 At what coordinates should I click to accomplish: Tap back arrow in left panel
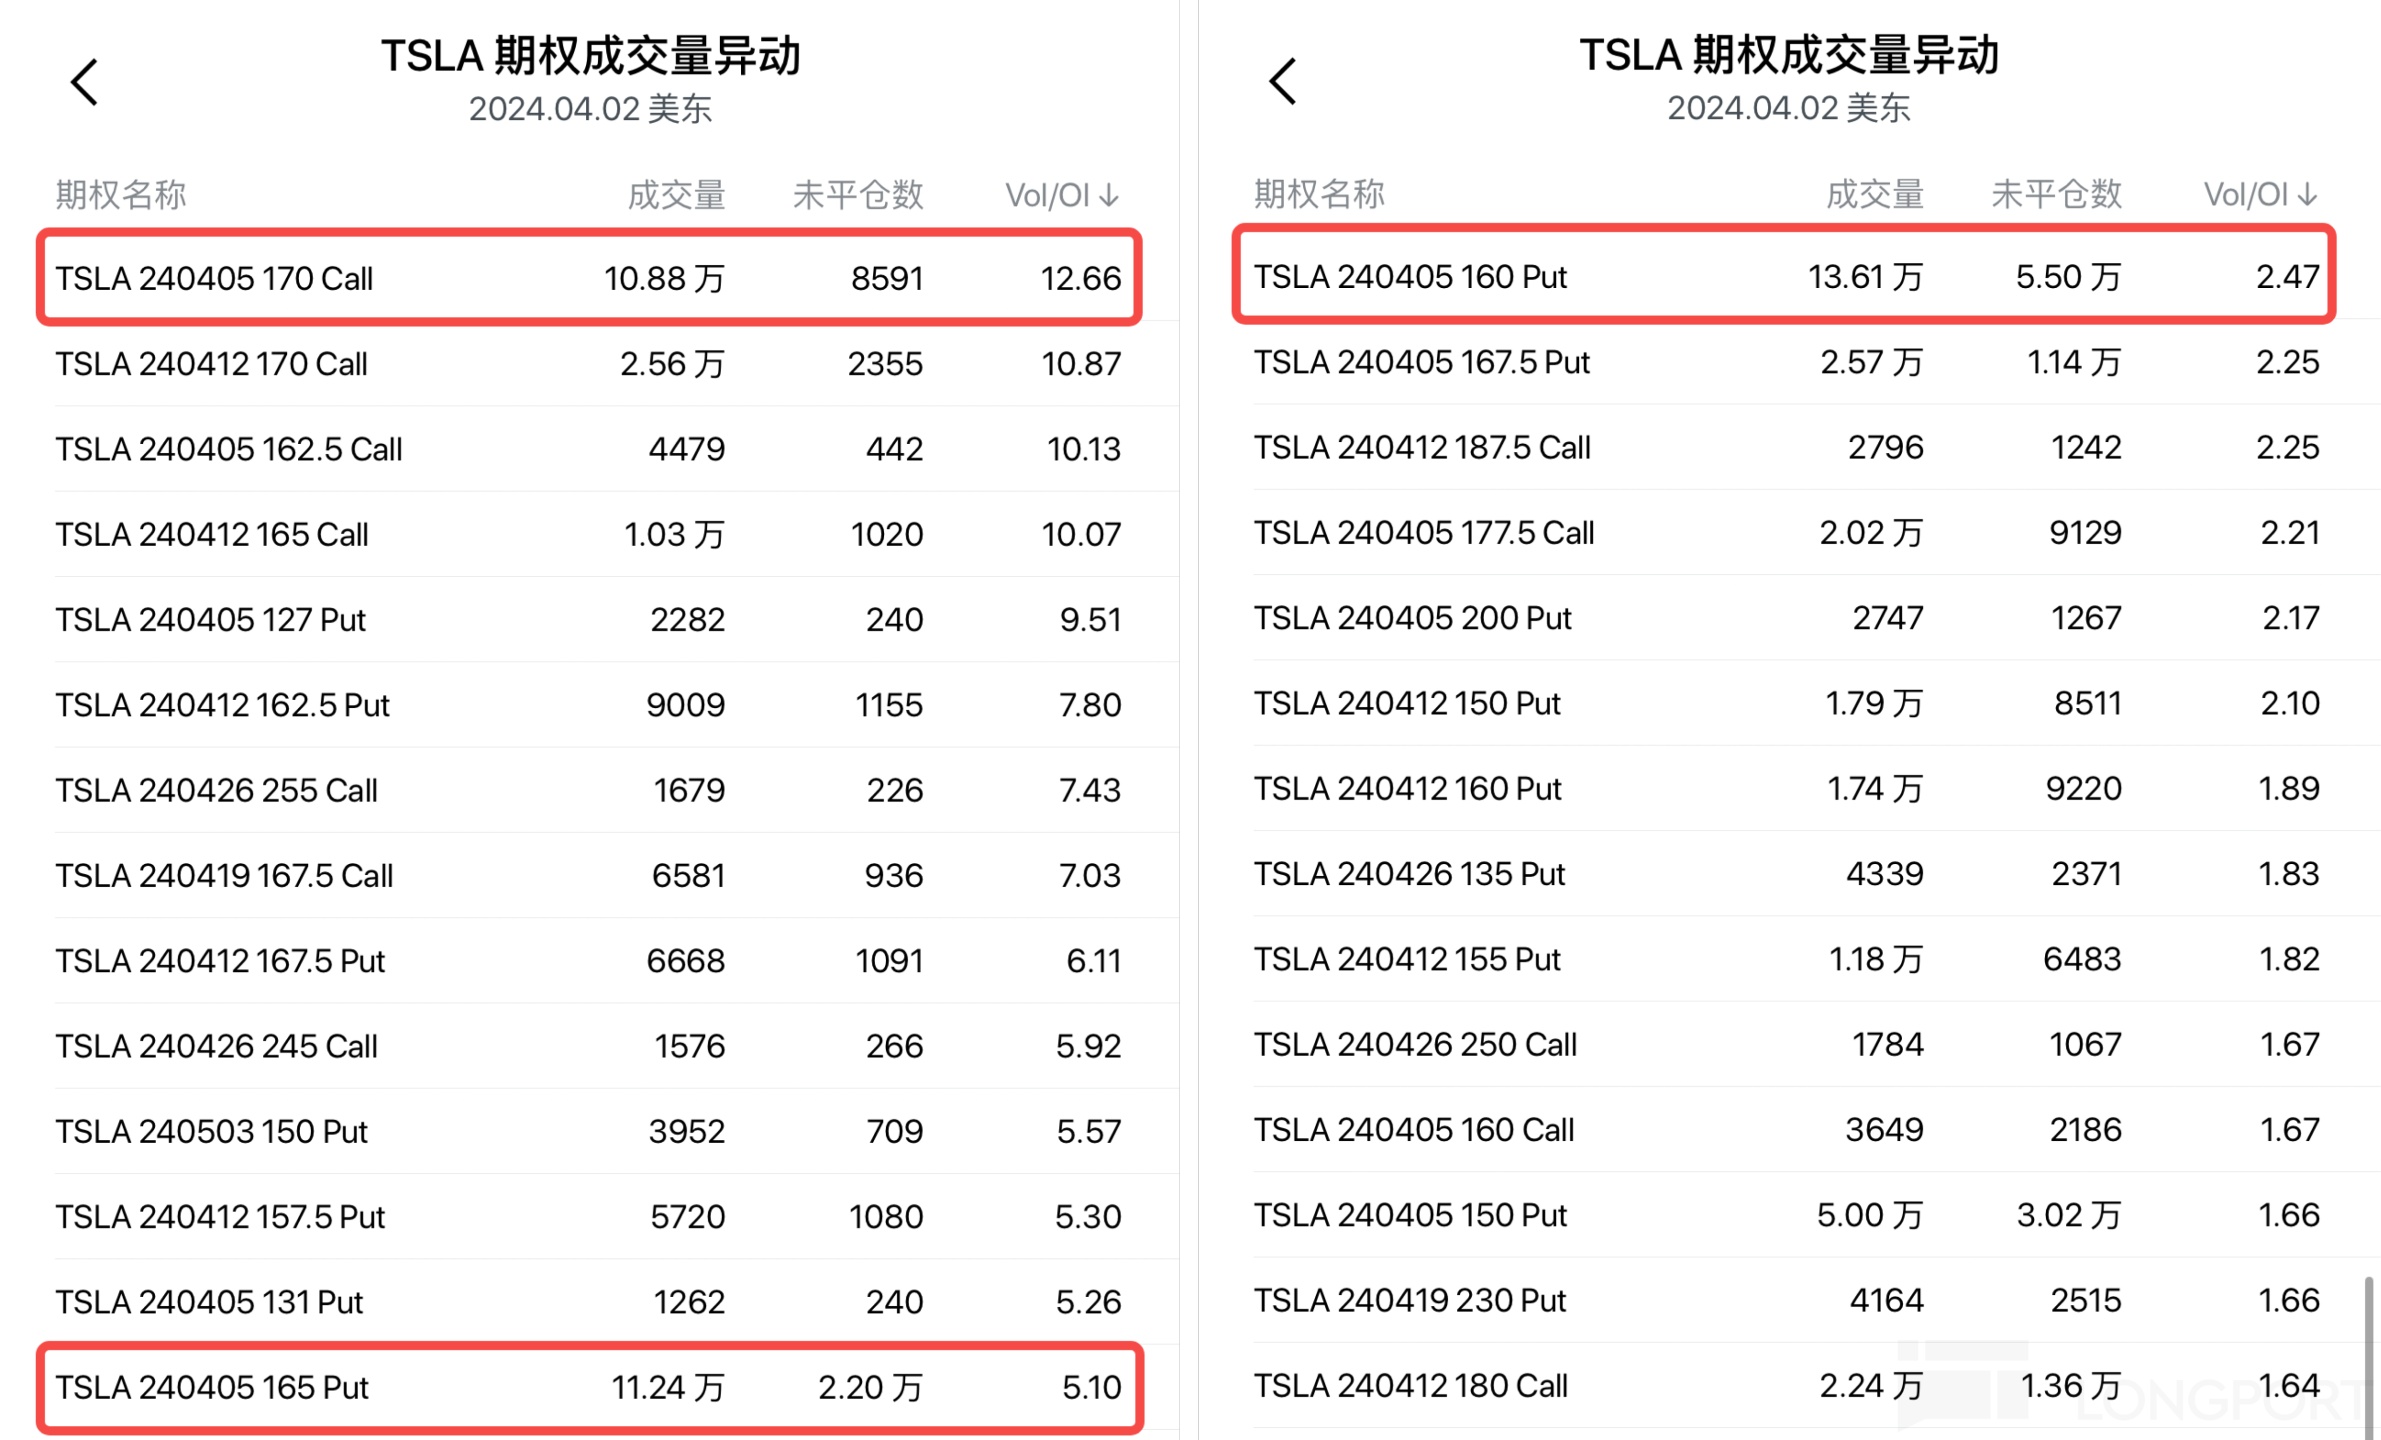tap(85, 82)
